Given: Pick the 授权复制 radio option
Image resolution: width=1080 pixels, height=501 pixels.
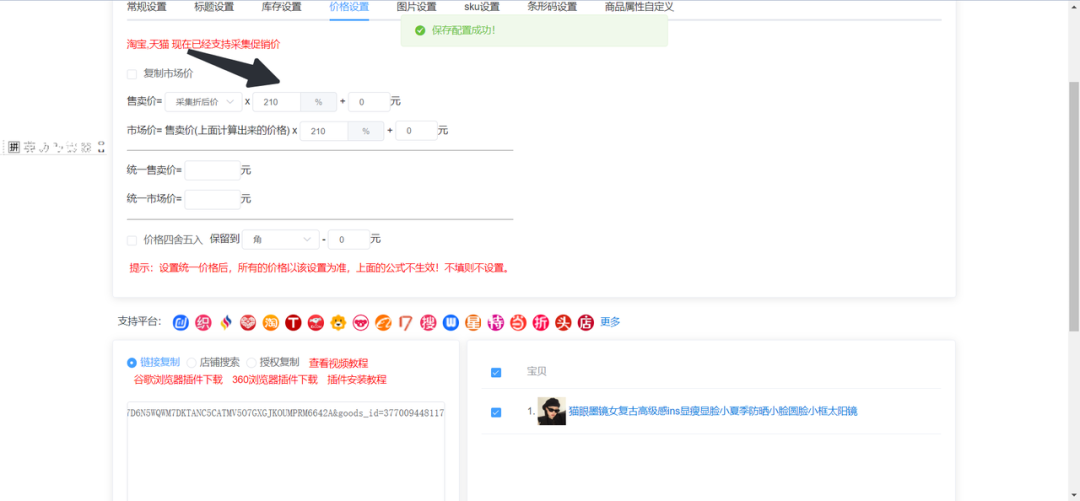Looking at the screenshot, I should tap(251, 362).
